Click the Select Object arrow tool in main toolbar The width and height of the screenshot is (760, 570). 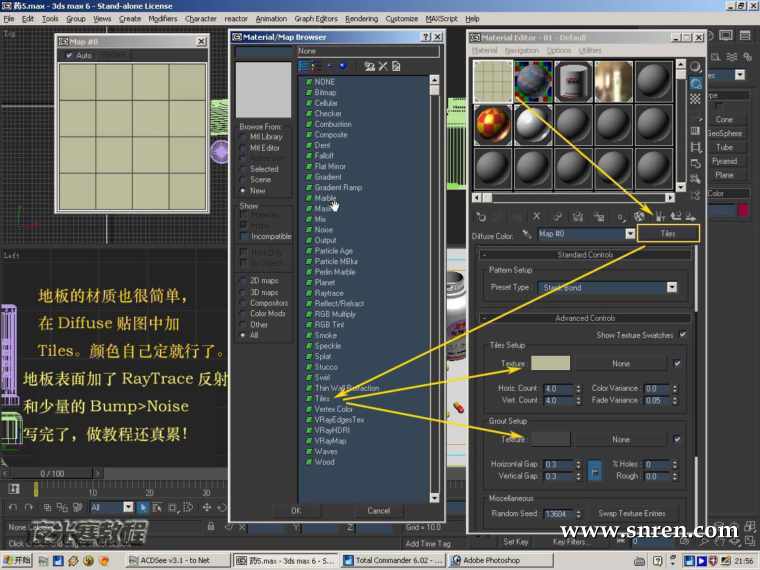click(x=143, y=507)
